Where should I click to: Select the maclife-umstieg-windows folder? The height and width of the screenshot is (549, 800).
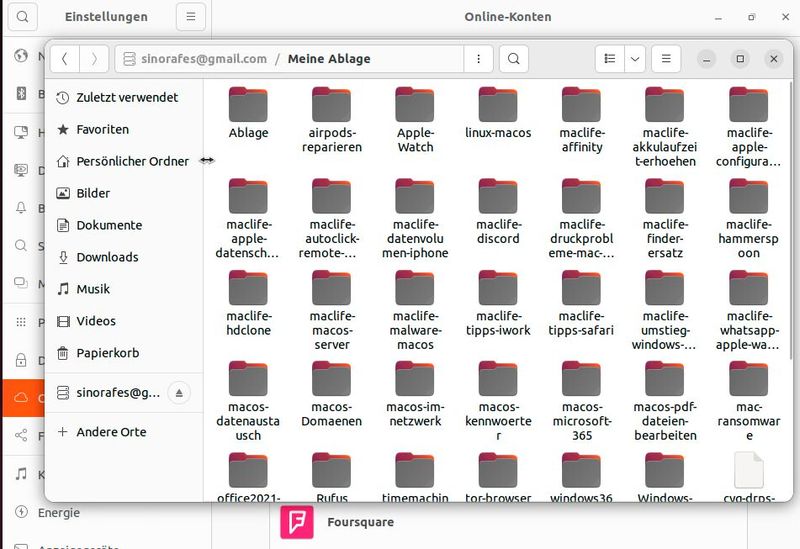664,310
